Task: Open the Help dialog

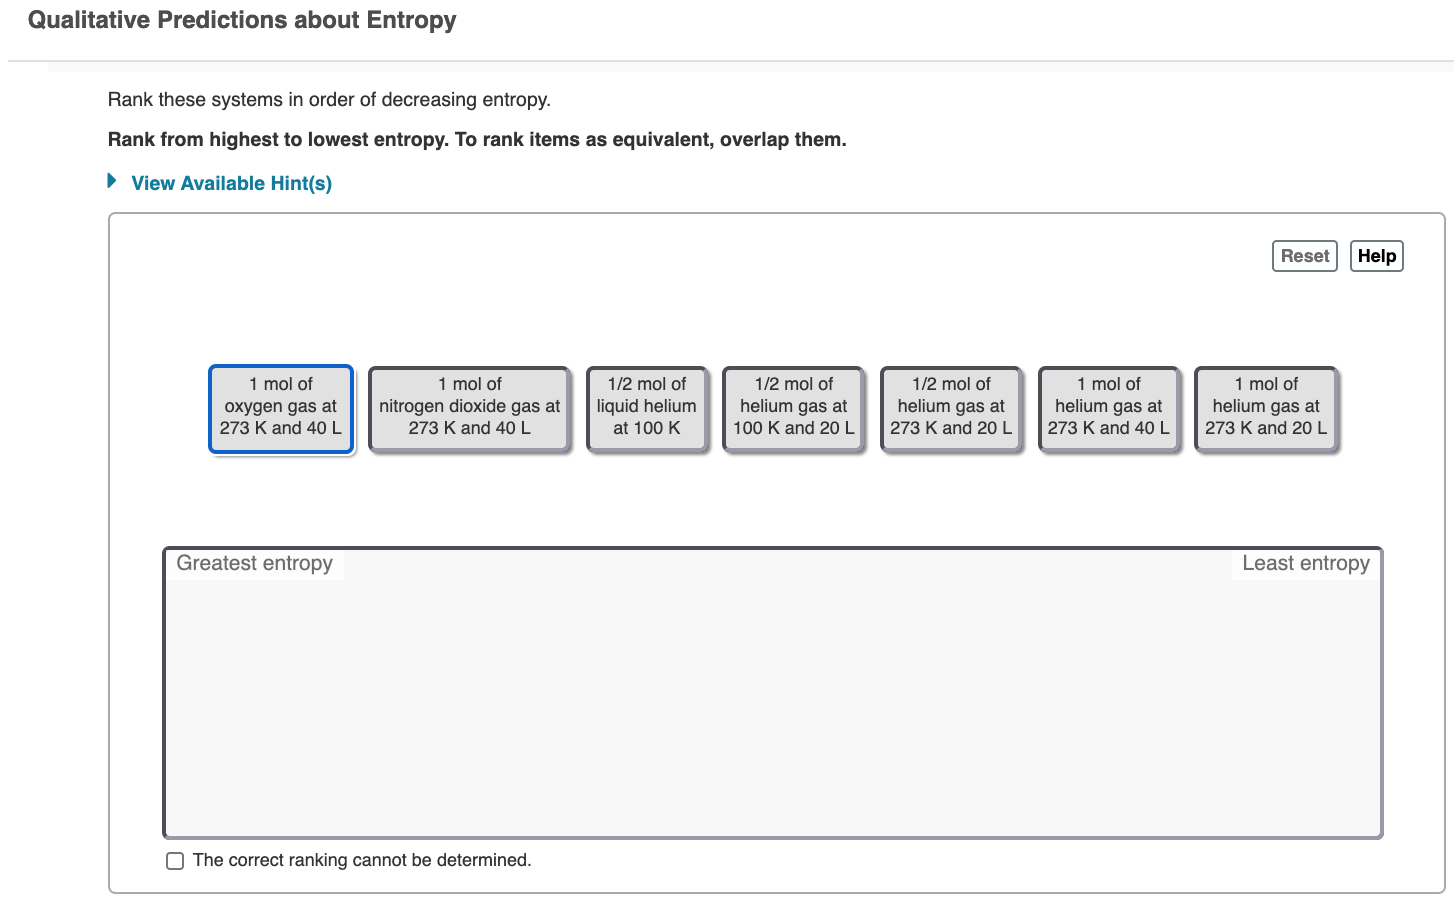Action: 1376,255
